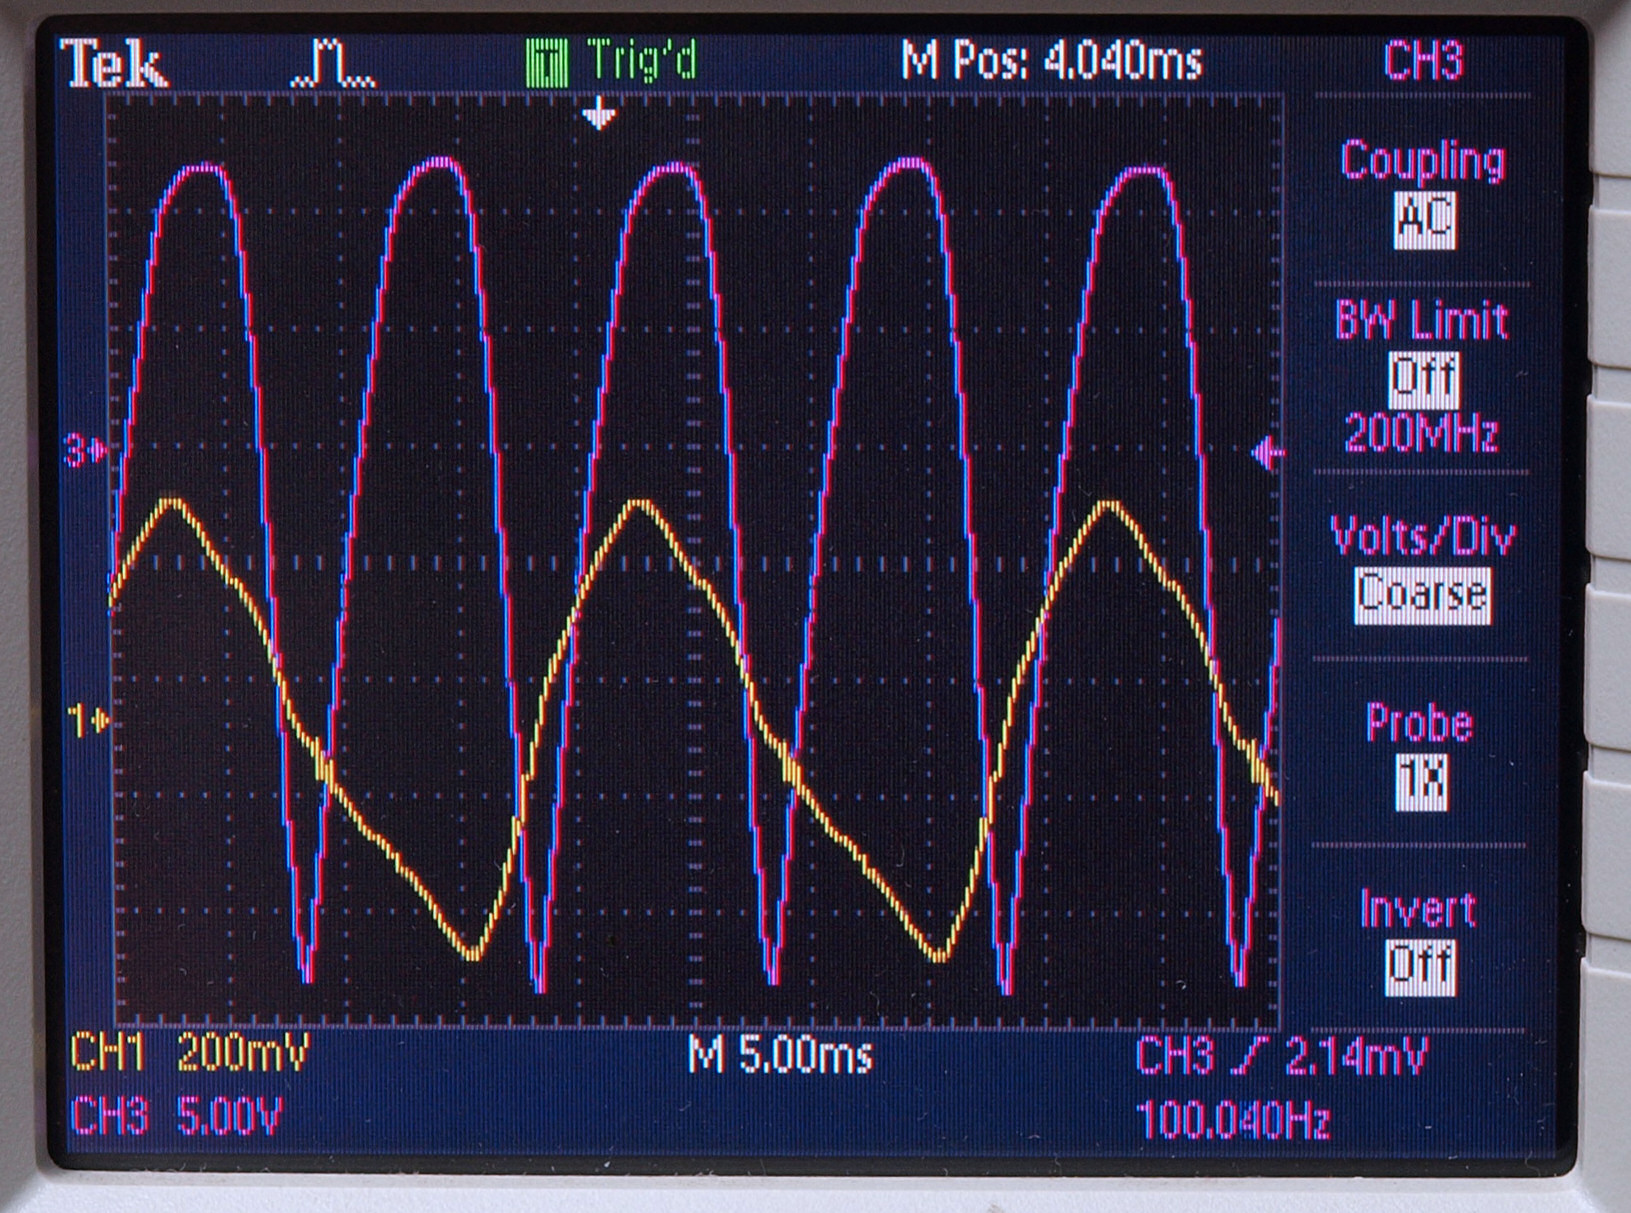The image size is (1631, 1213).
Task: Click the CH1 200mV scale readout
Action: pyautogui.click(x=190, y=1054)
